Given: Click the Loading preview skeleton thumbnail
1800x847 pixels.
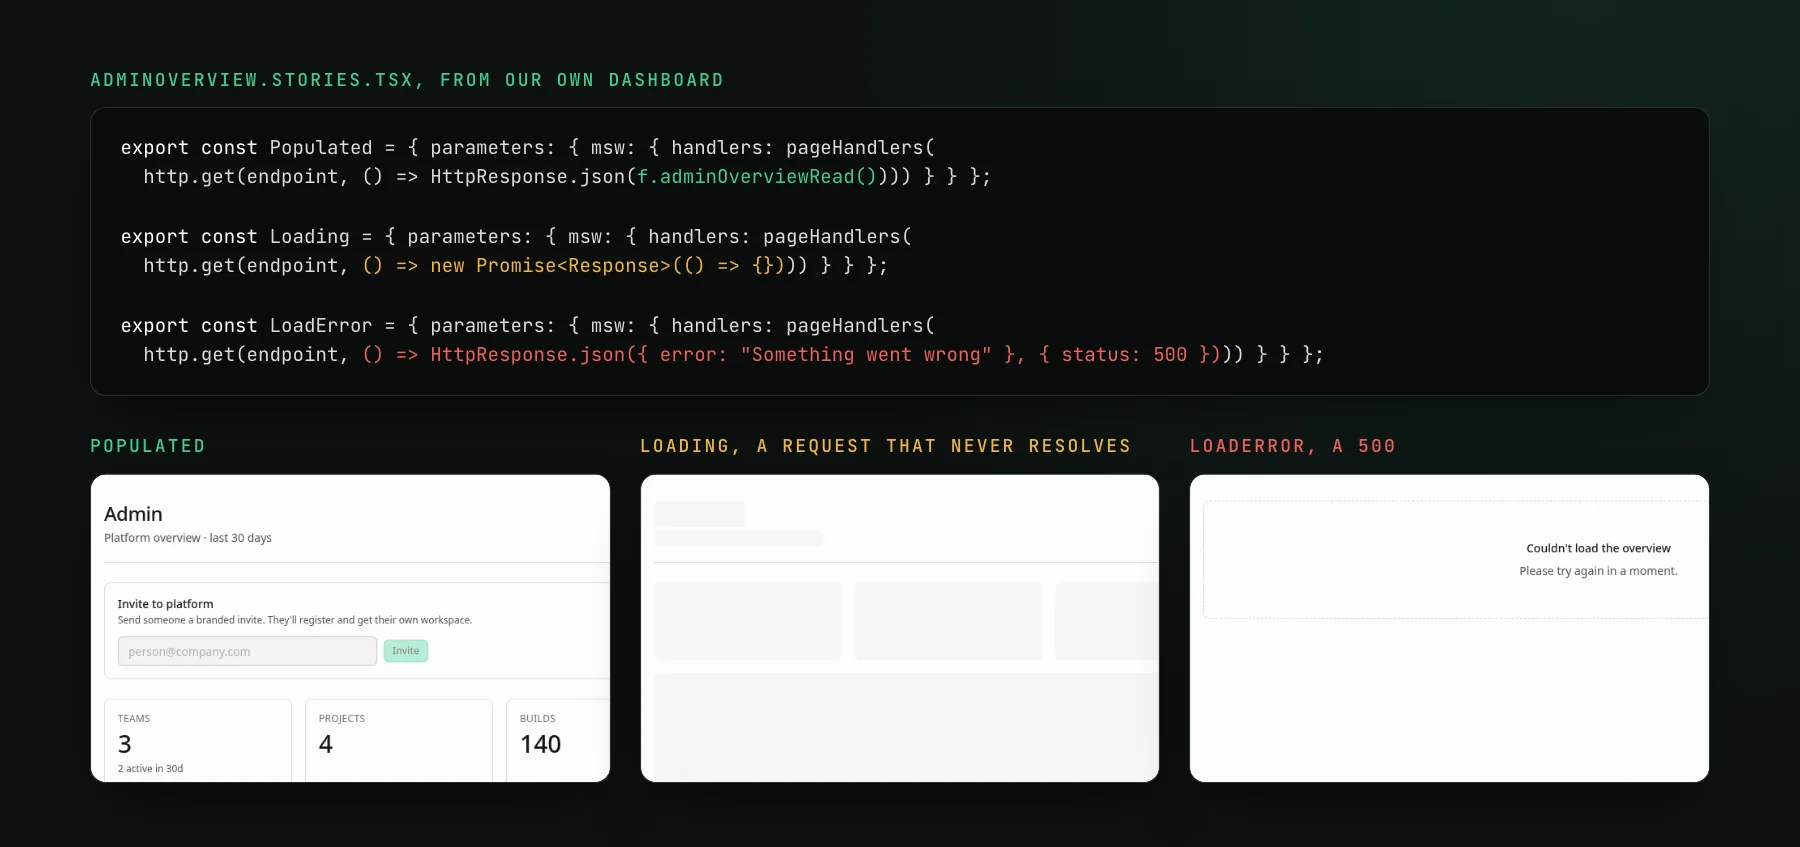Looking at the screenshot, I should (900, 628).
